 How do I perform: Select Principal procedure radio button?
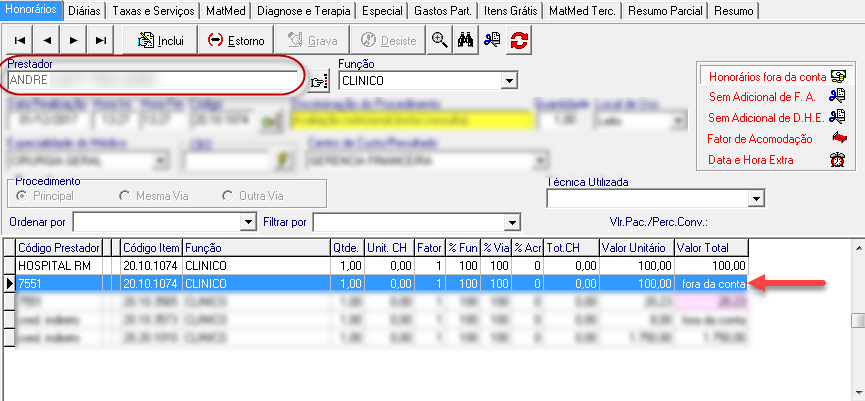point(22,196)
